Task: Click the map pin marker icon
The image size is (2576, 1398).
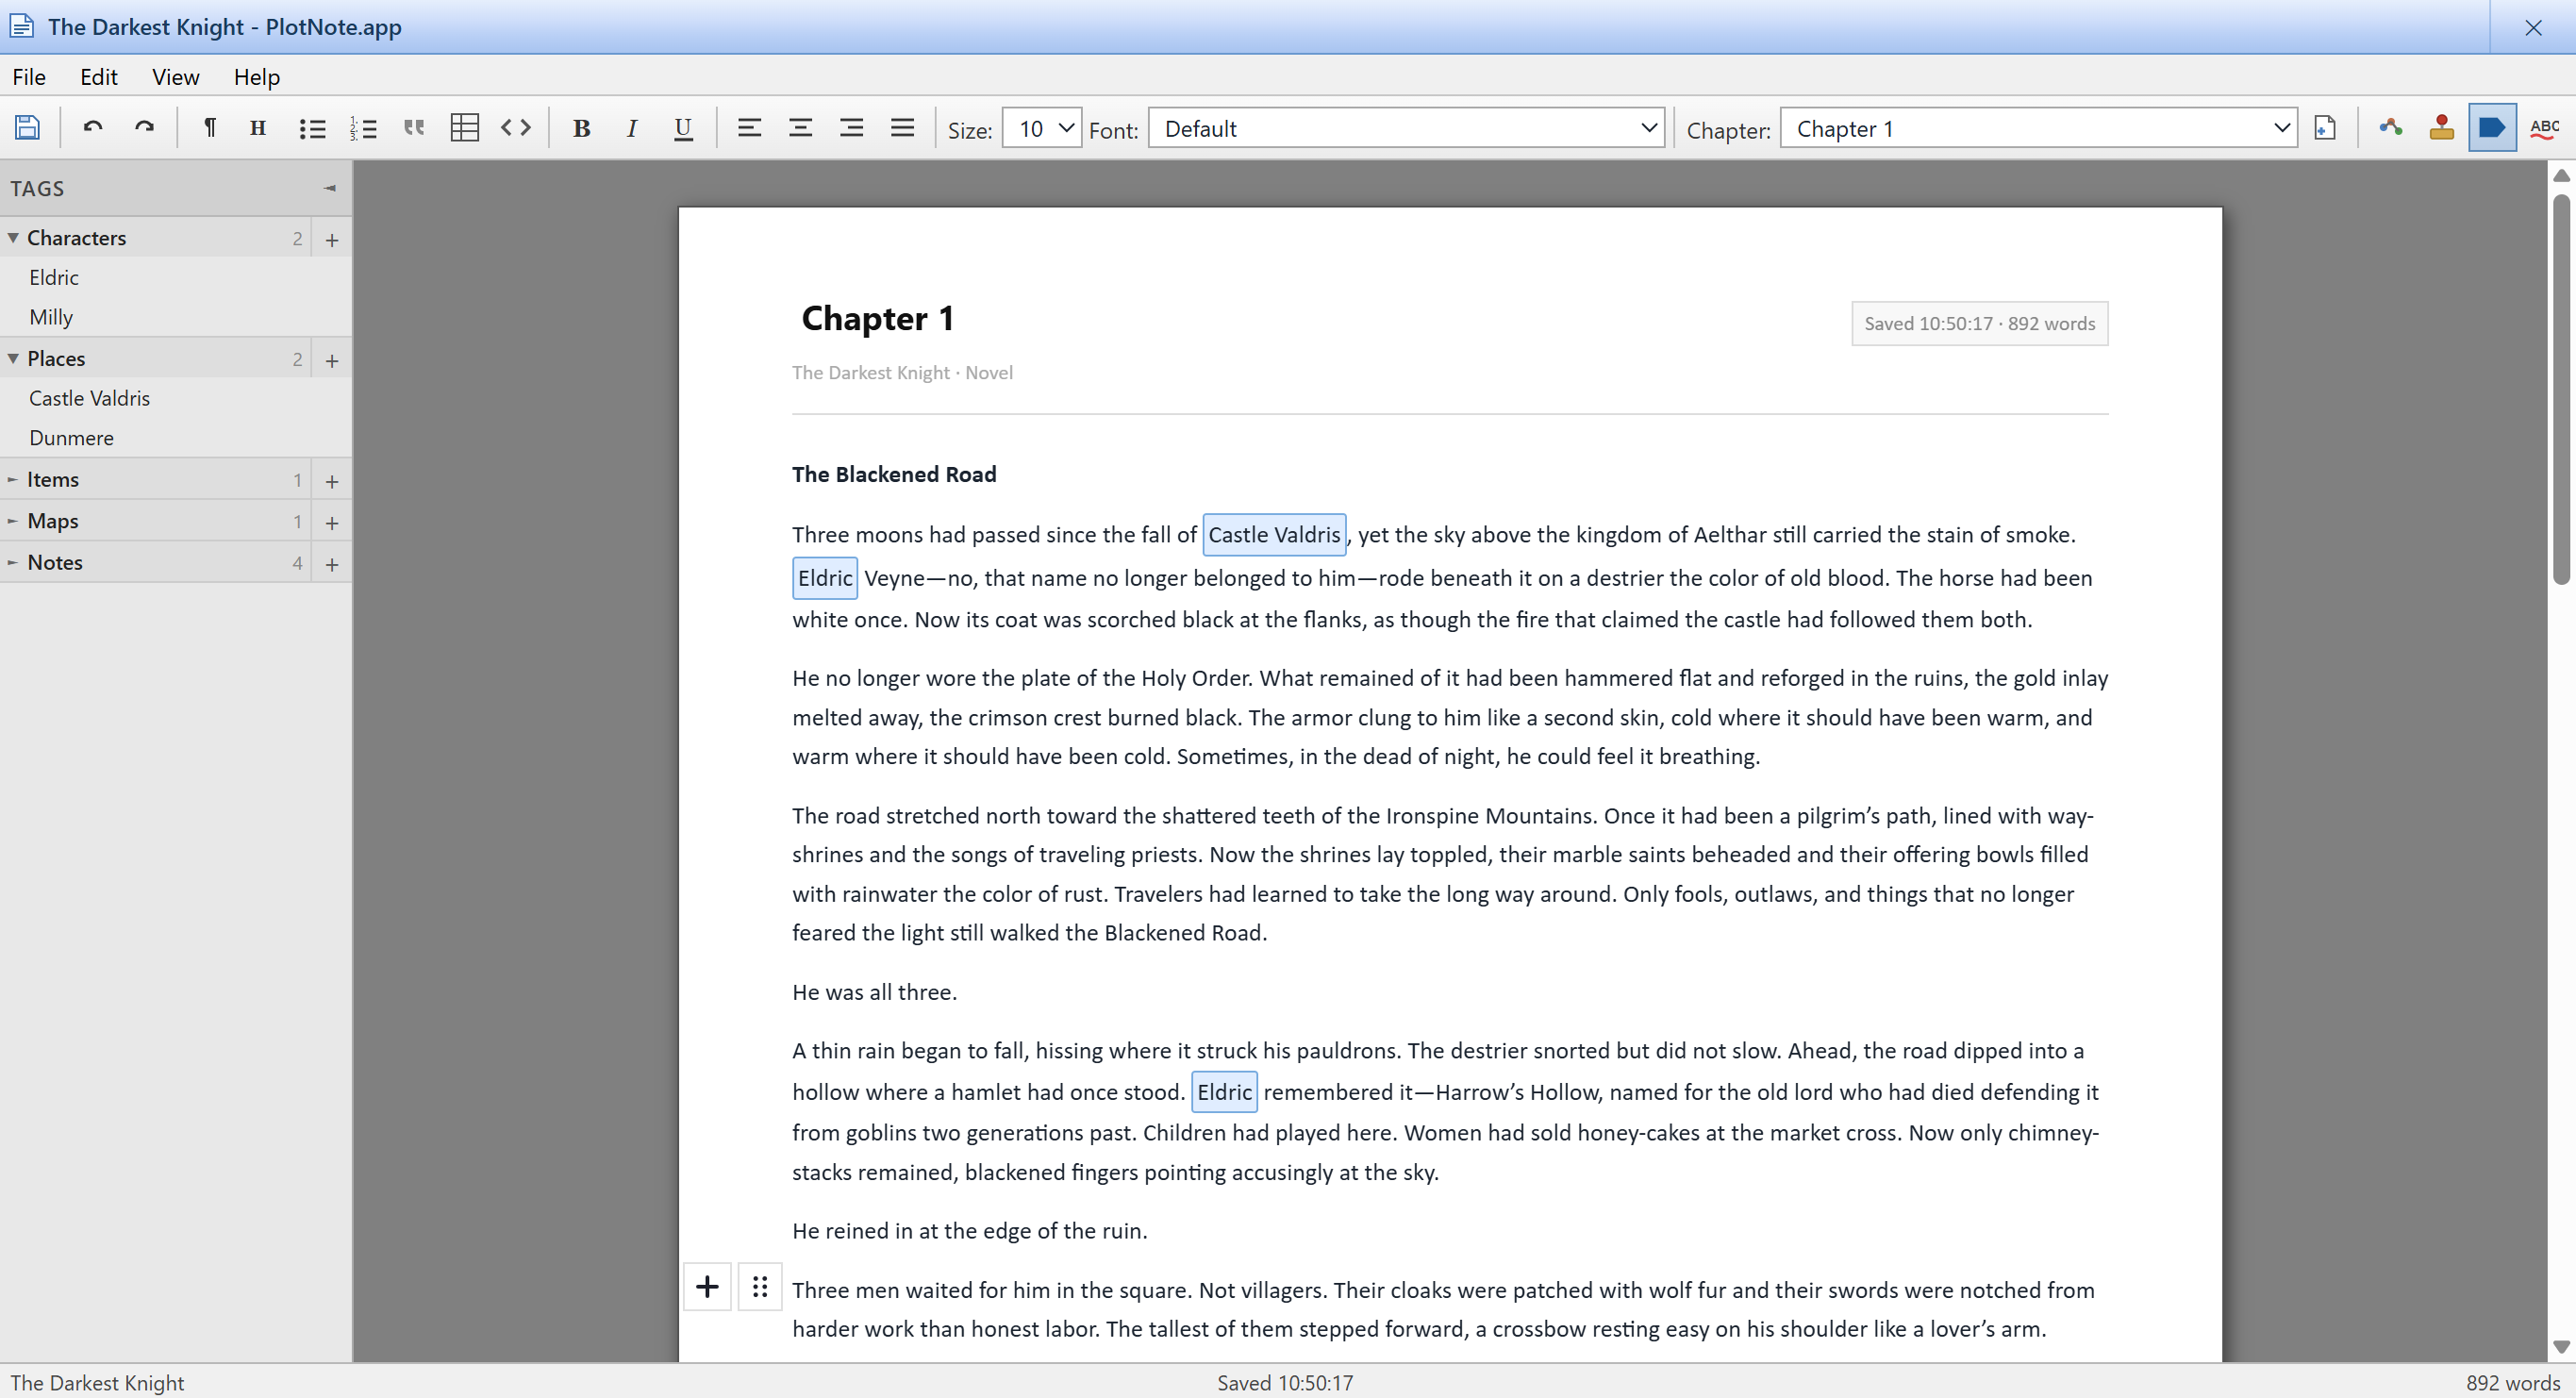Action: click(x=2442, y=128)
